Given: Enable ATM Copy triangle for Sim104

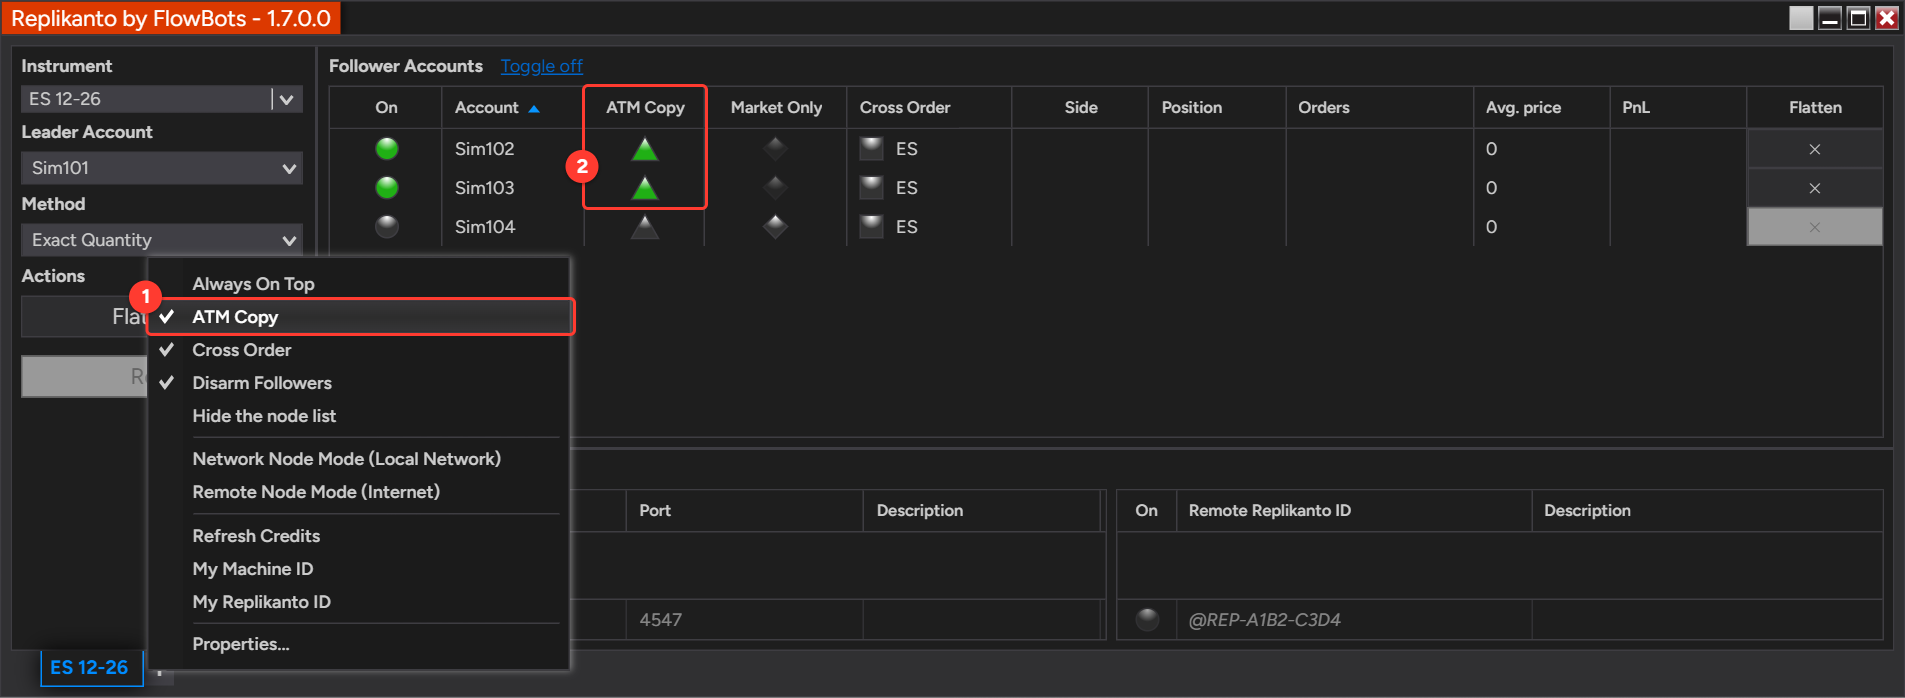Looking at the screenshot, I should 645,227.
